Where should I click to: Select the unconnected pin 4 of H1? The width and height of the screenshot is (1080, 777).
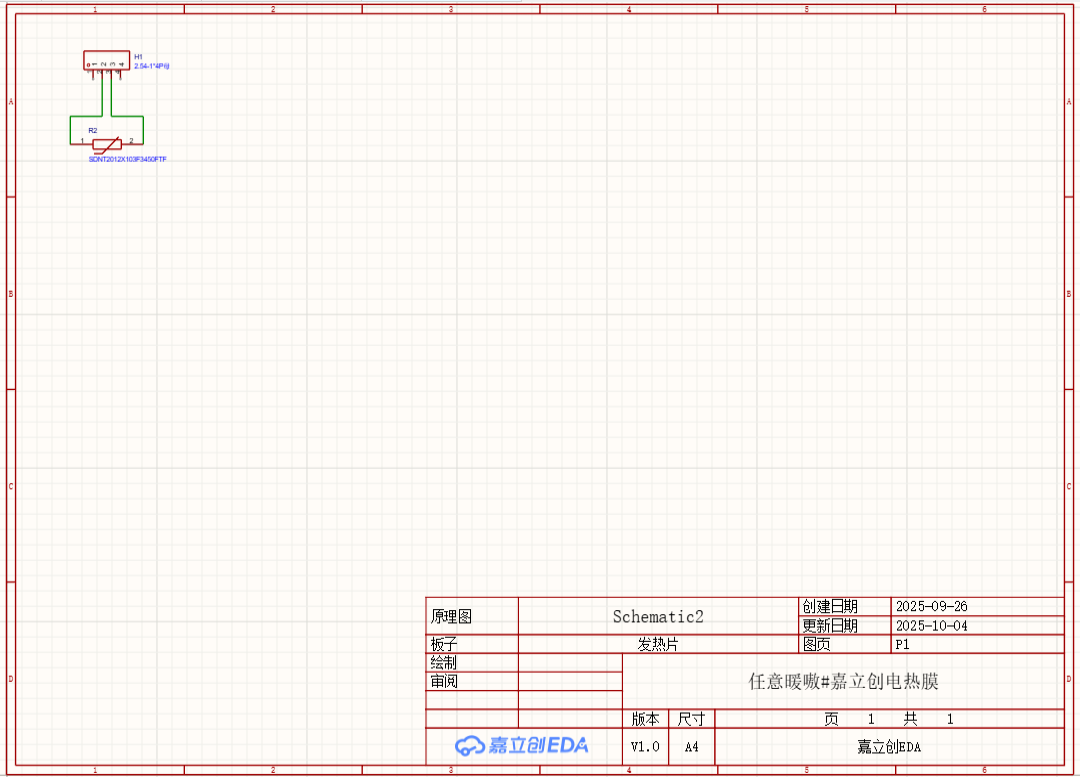(x=121, y=74)
